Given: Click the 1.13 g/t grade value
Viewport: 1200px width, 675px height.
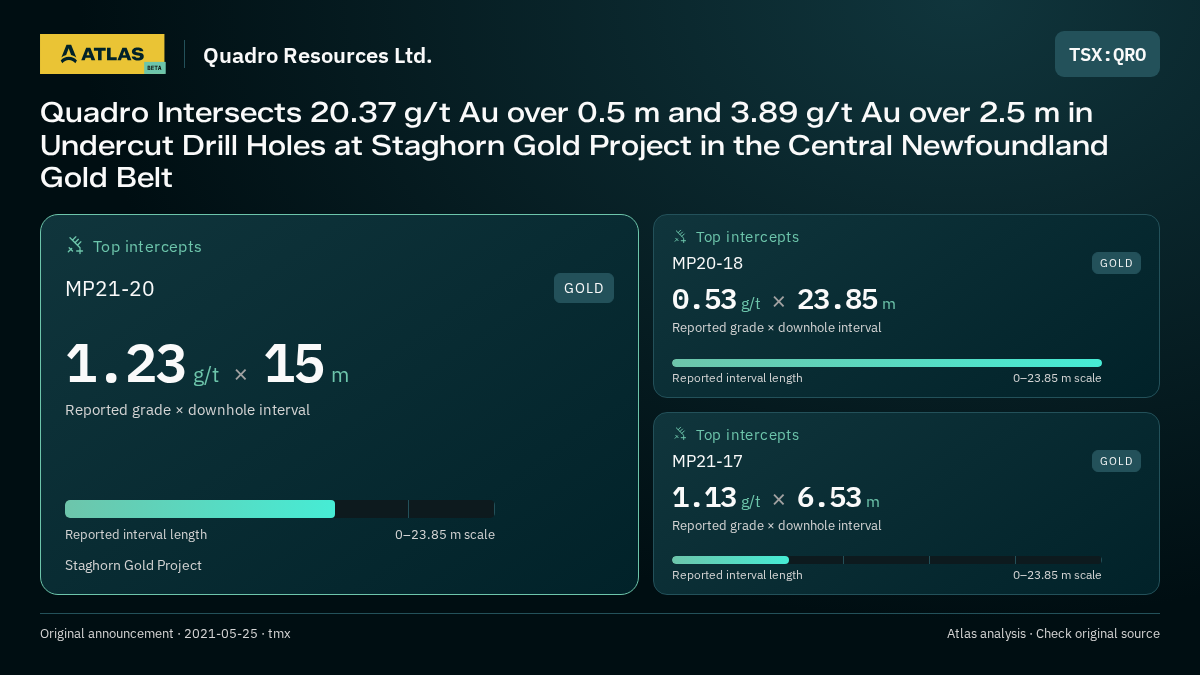Looking at the screenshot, I should 716,497.
